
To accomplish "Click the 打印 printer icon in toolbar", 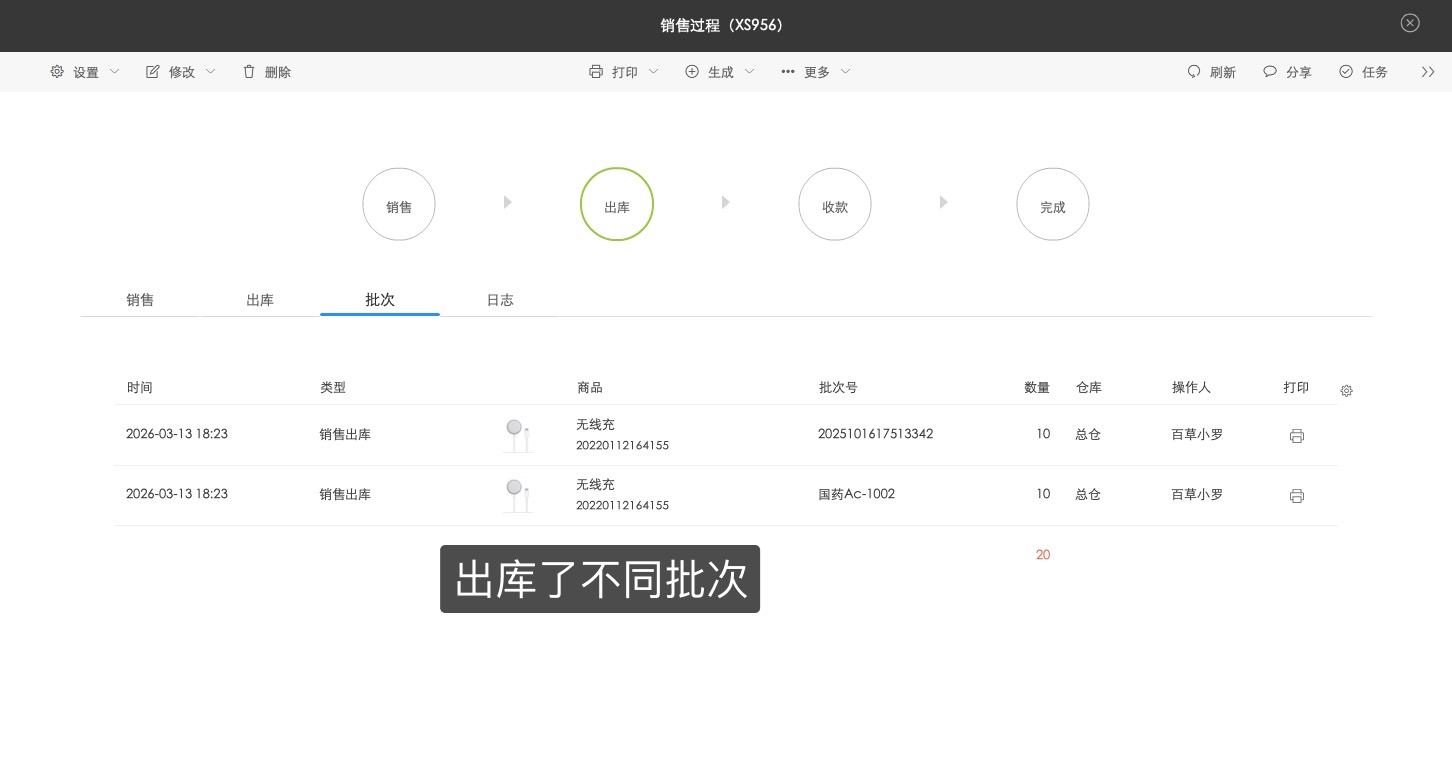I will (x=596, y=71).
